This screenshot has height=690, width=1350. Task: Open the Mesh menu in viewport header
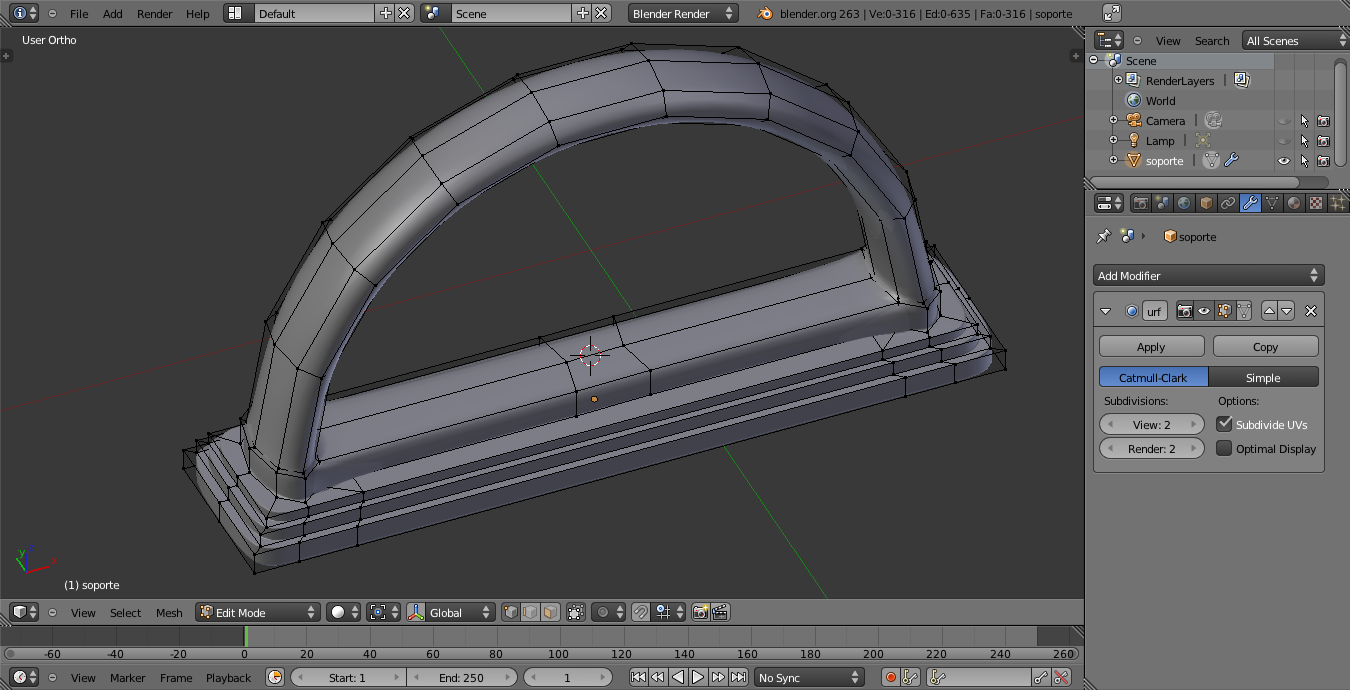(169, 613)
